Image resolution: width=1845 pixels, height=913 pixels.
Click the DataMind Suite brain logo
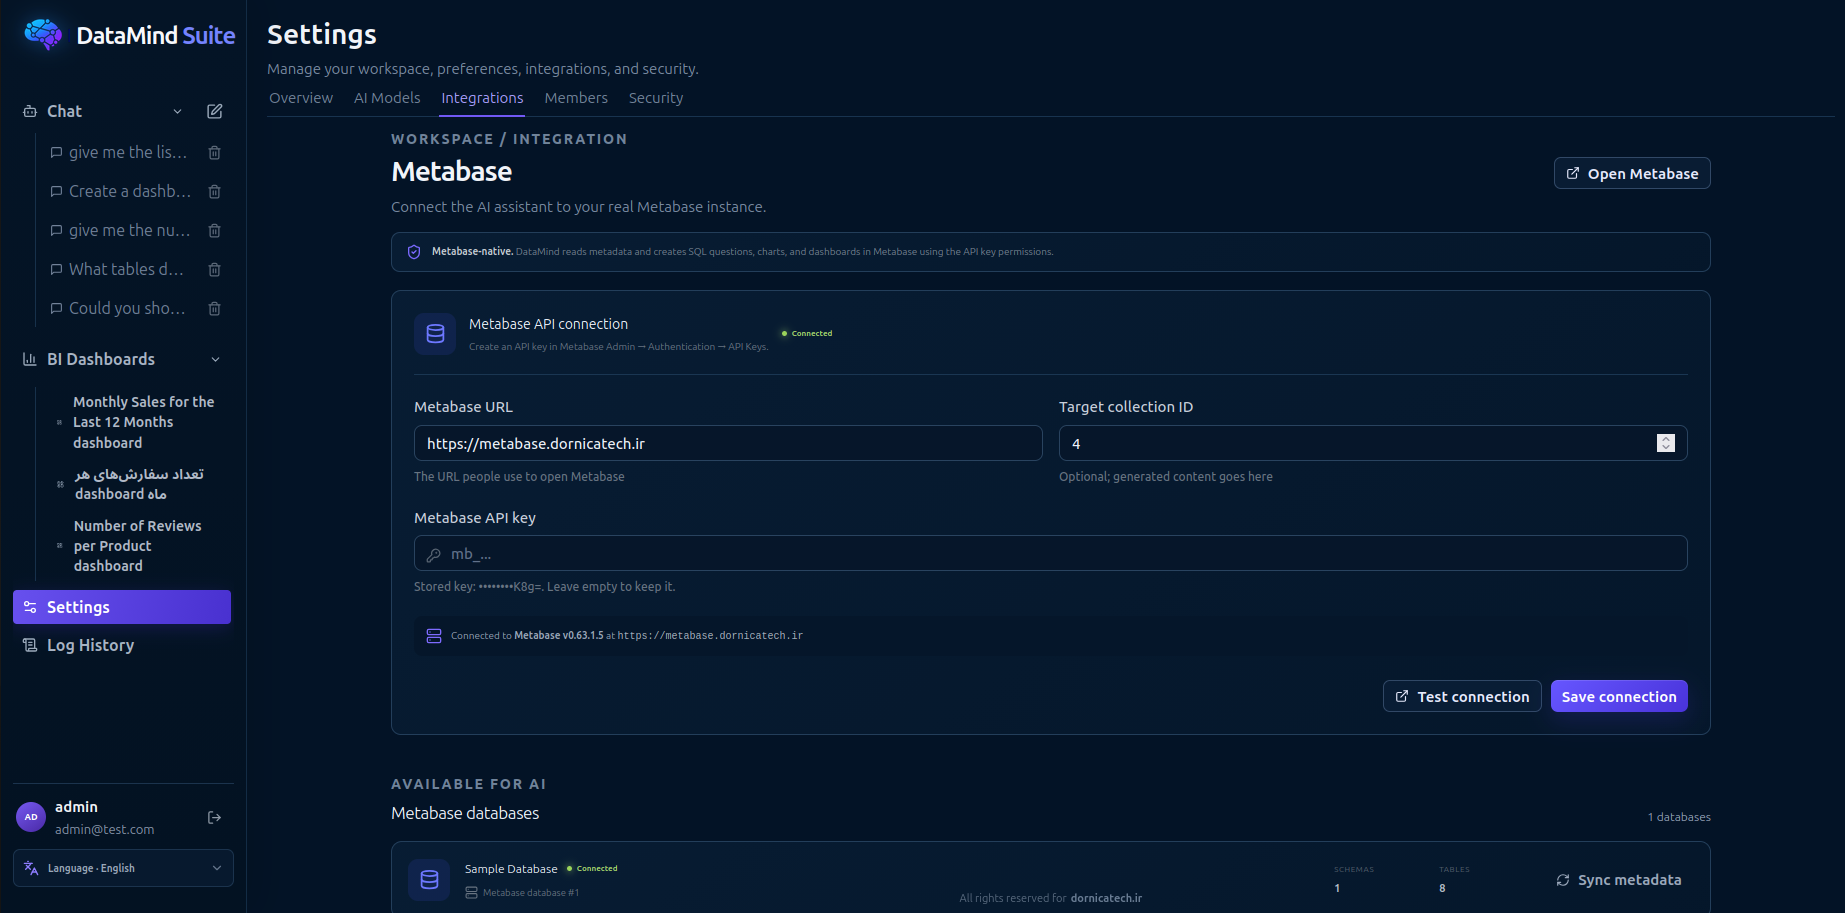click(43, 34)
